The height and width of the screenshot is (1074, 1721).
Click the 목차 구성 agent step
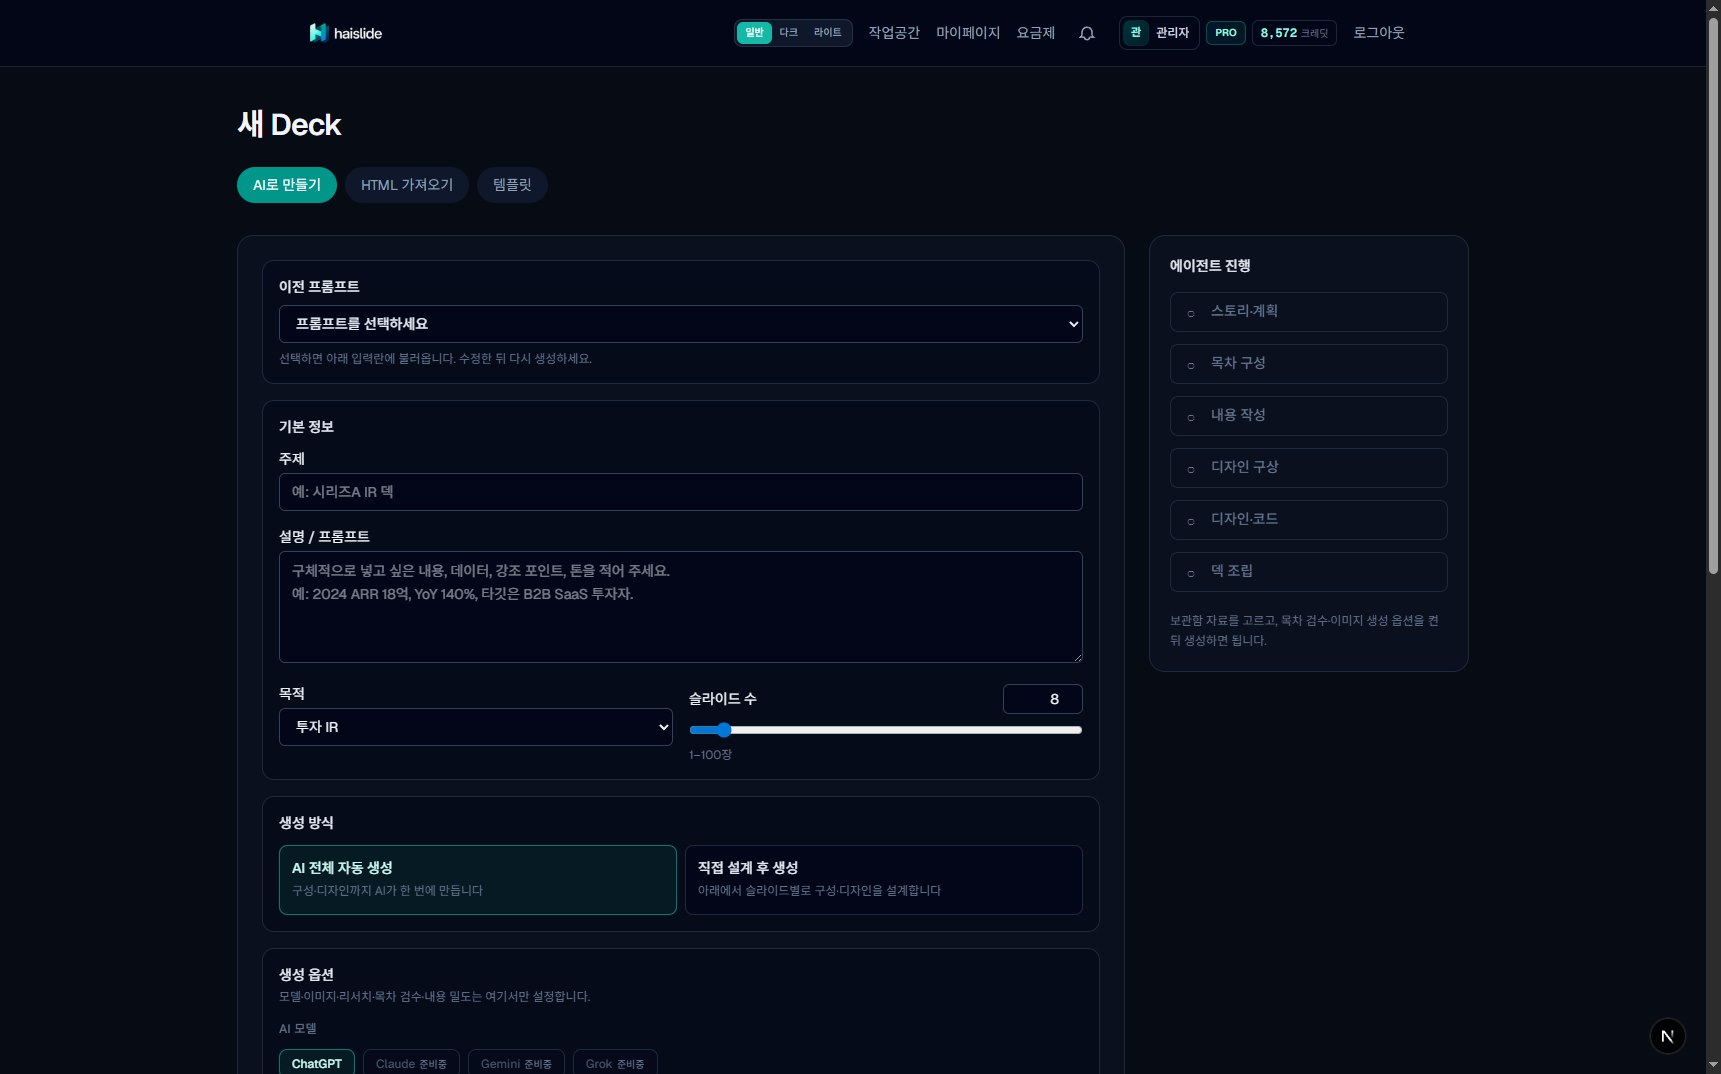coord(1309,364)
